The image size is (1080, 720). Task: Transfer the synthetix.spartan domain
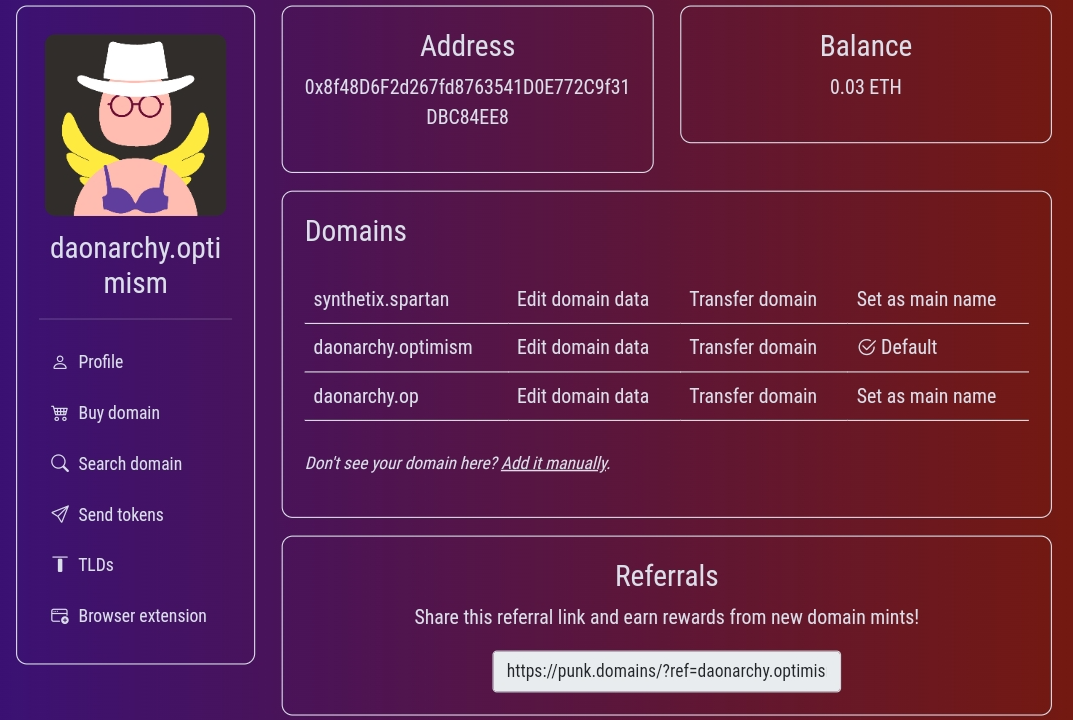point(752,299)
